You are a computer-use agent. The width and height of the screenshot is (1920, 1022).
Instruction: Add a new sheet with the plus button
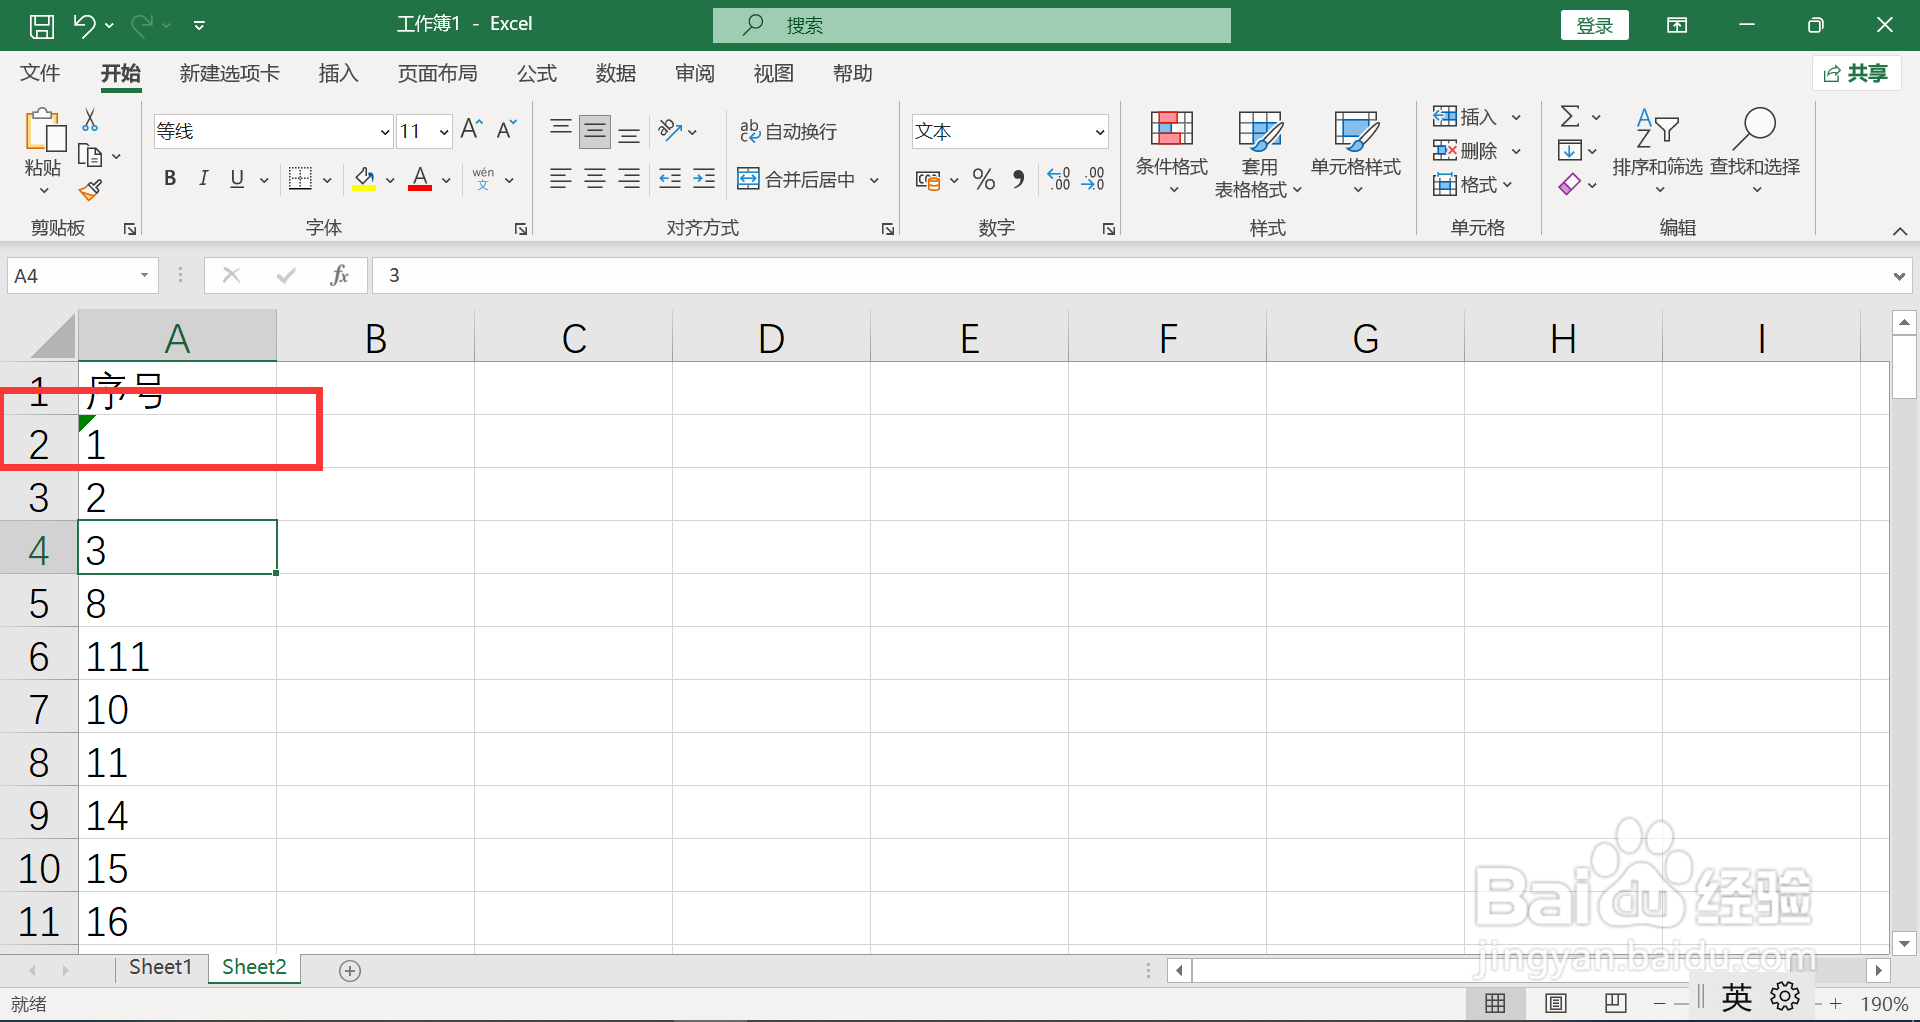point(350,970)
